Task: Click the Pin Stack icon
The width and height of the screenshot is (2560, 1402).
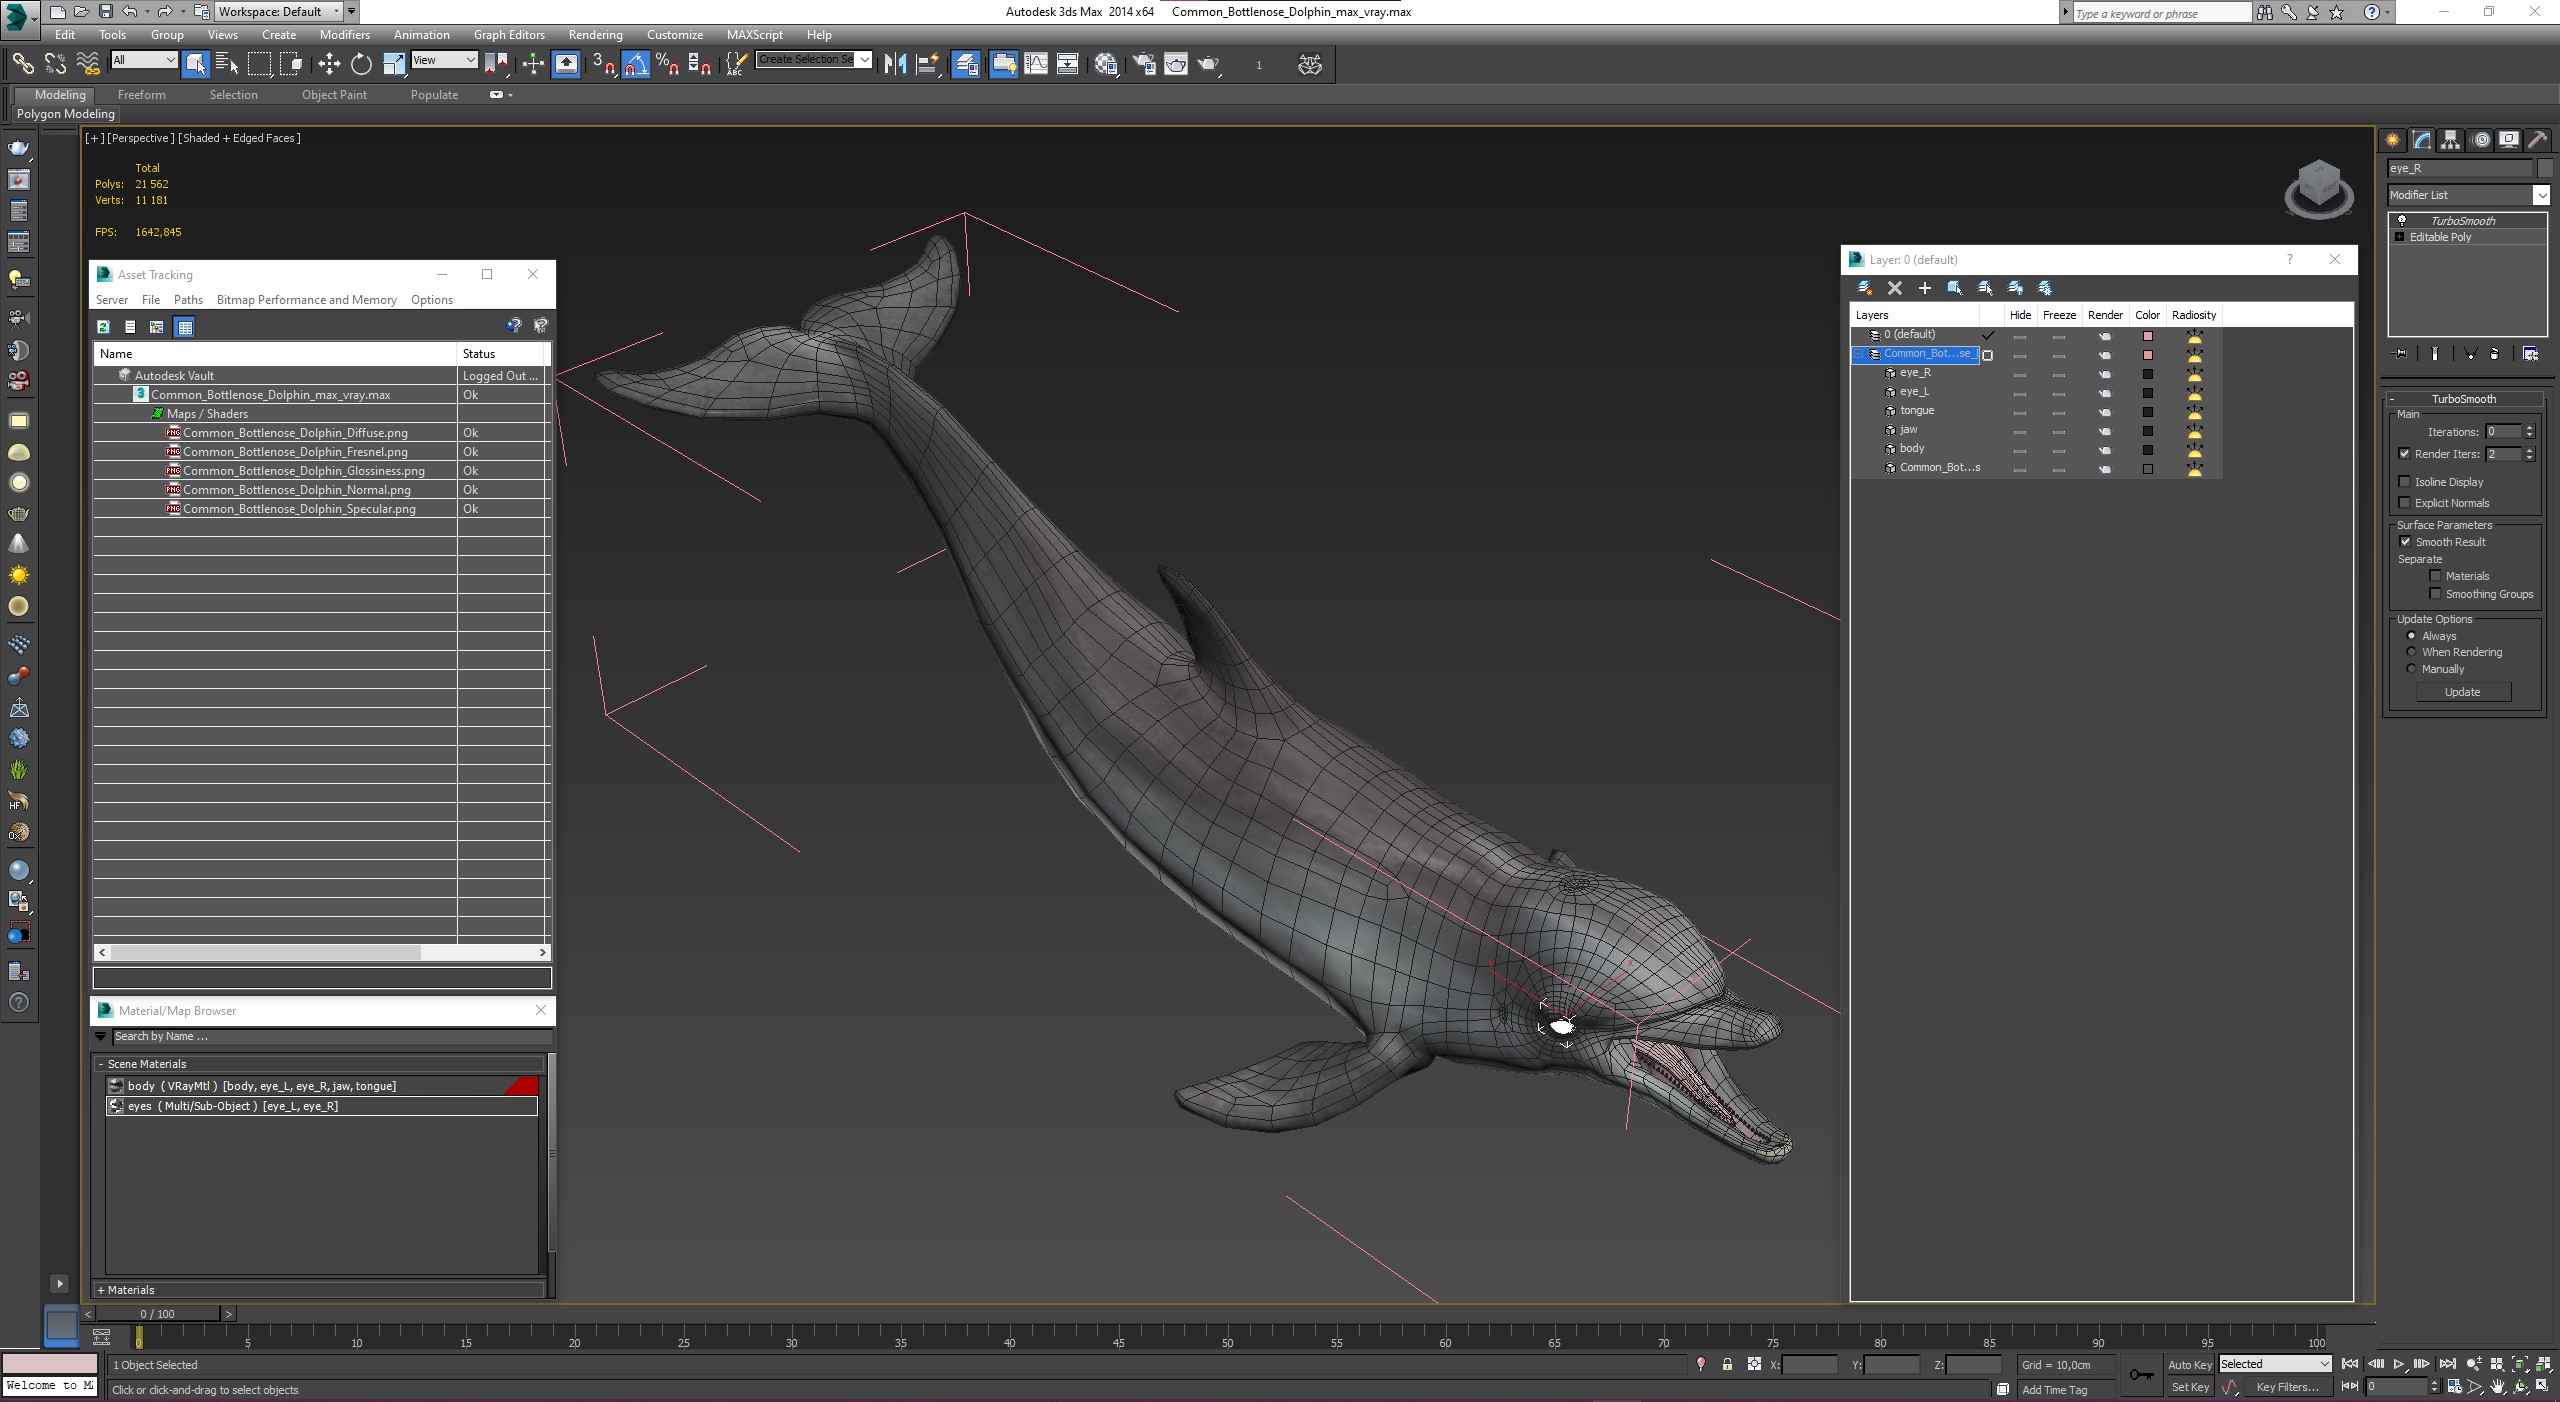Action: (2400, 353)
